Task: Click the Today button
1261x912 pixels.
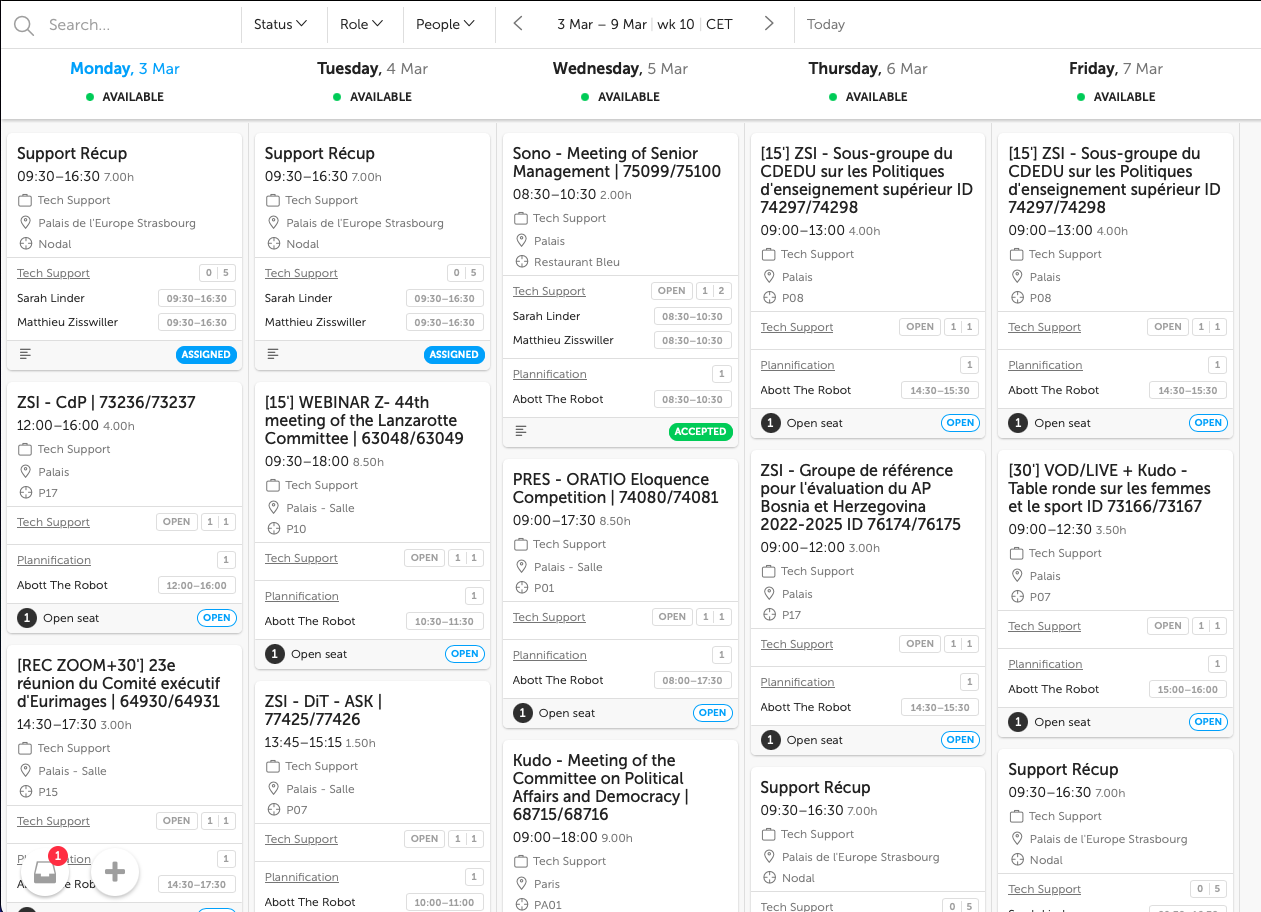Action: tap(825, 24)
